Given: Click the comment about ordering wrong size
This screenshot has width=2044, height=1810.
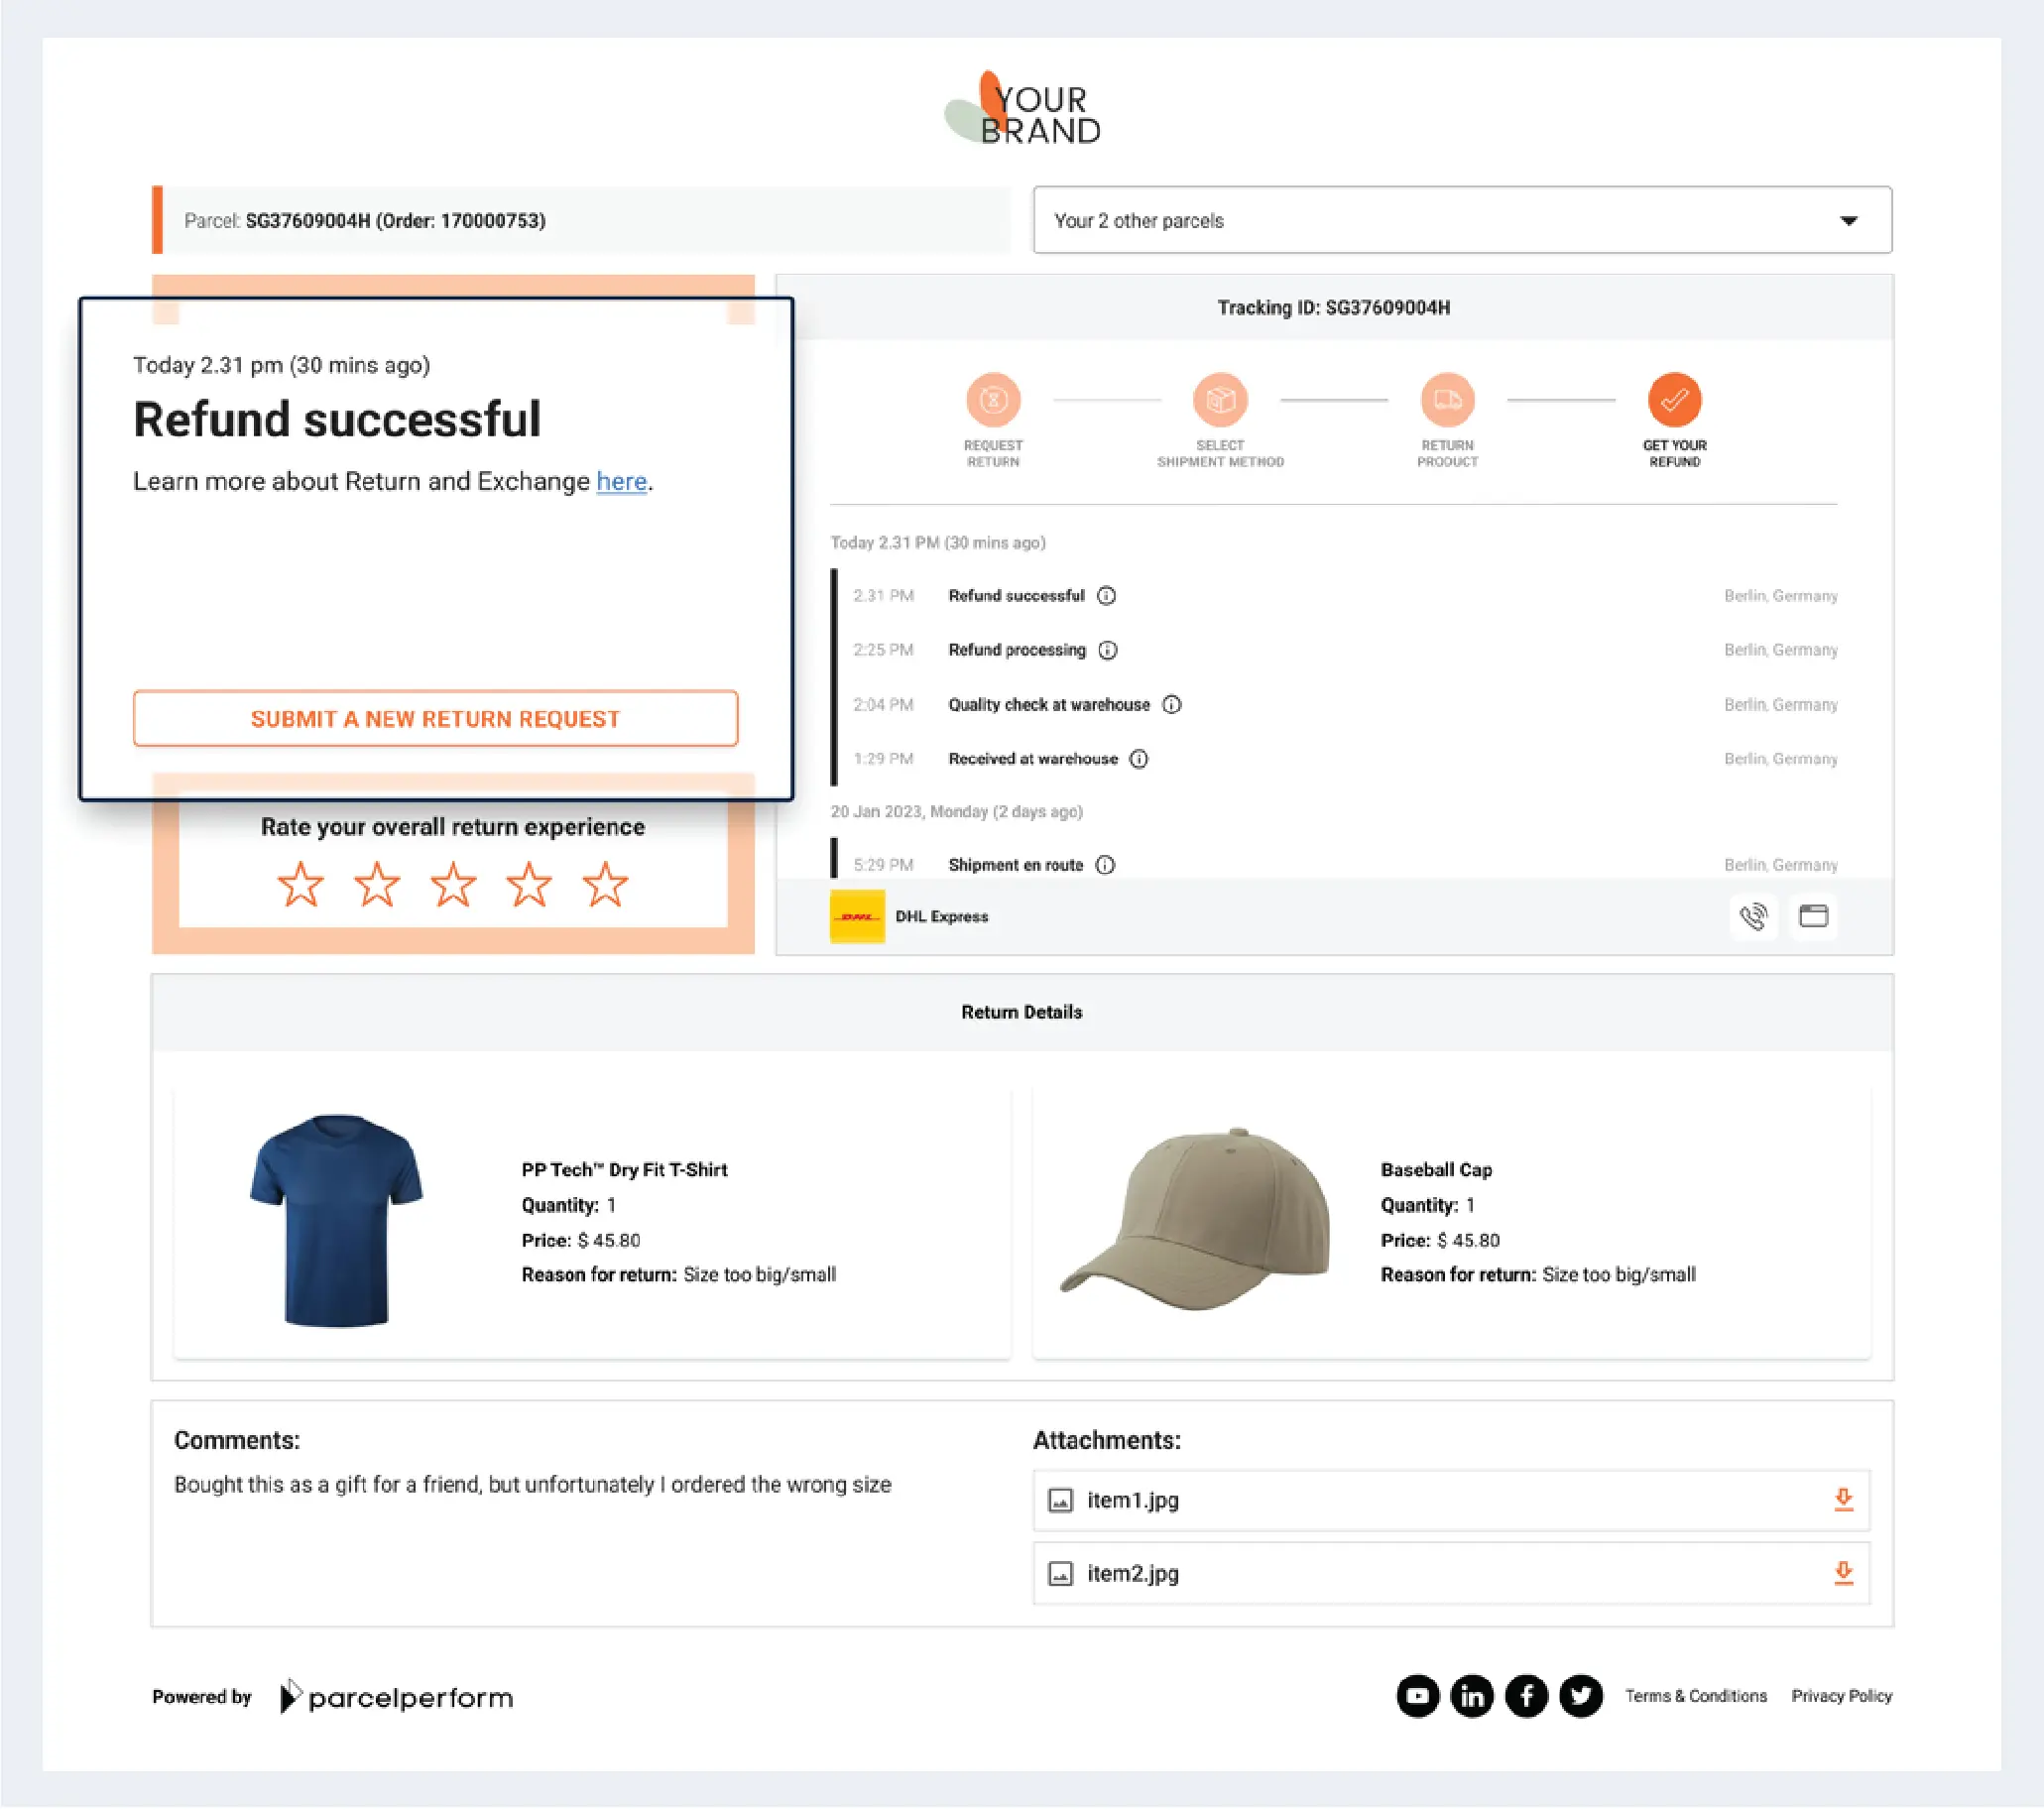Looking at the screenshot, I should (x=532, y=1485).
